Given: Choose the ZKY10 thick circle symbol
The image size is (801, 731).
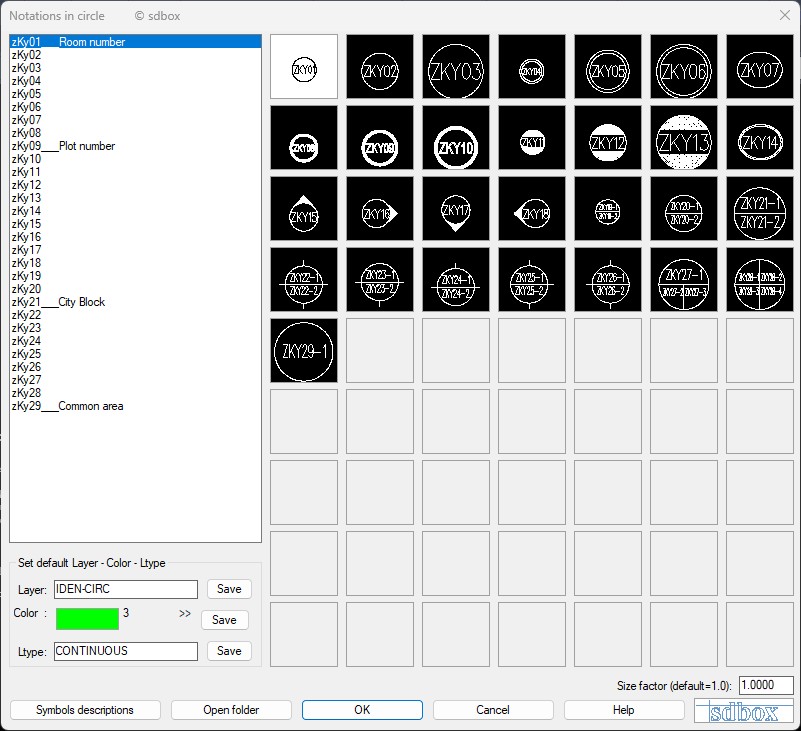Looking at the screenshot, I should coord(456,137).
